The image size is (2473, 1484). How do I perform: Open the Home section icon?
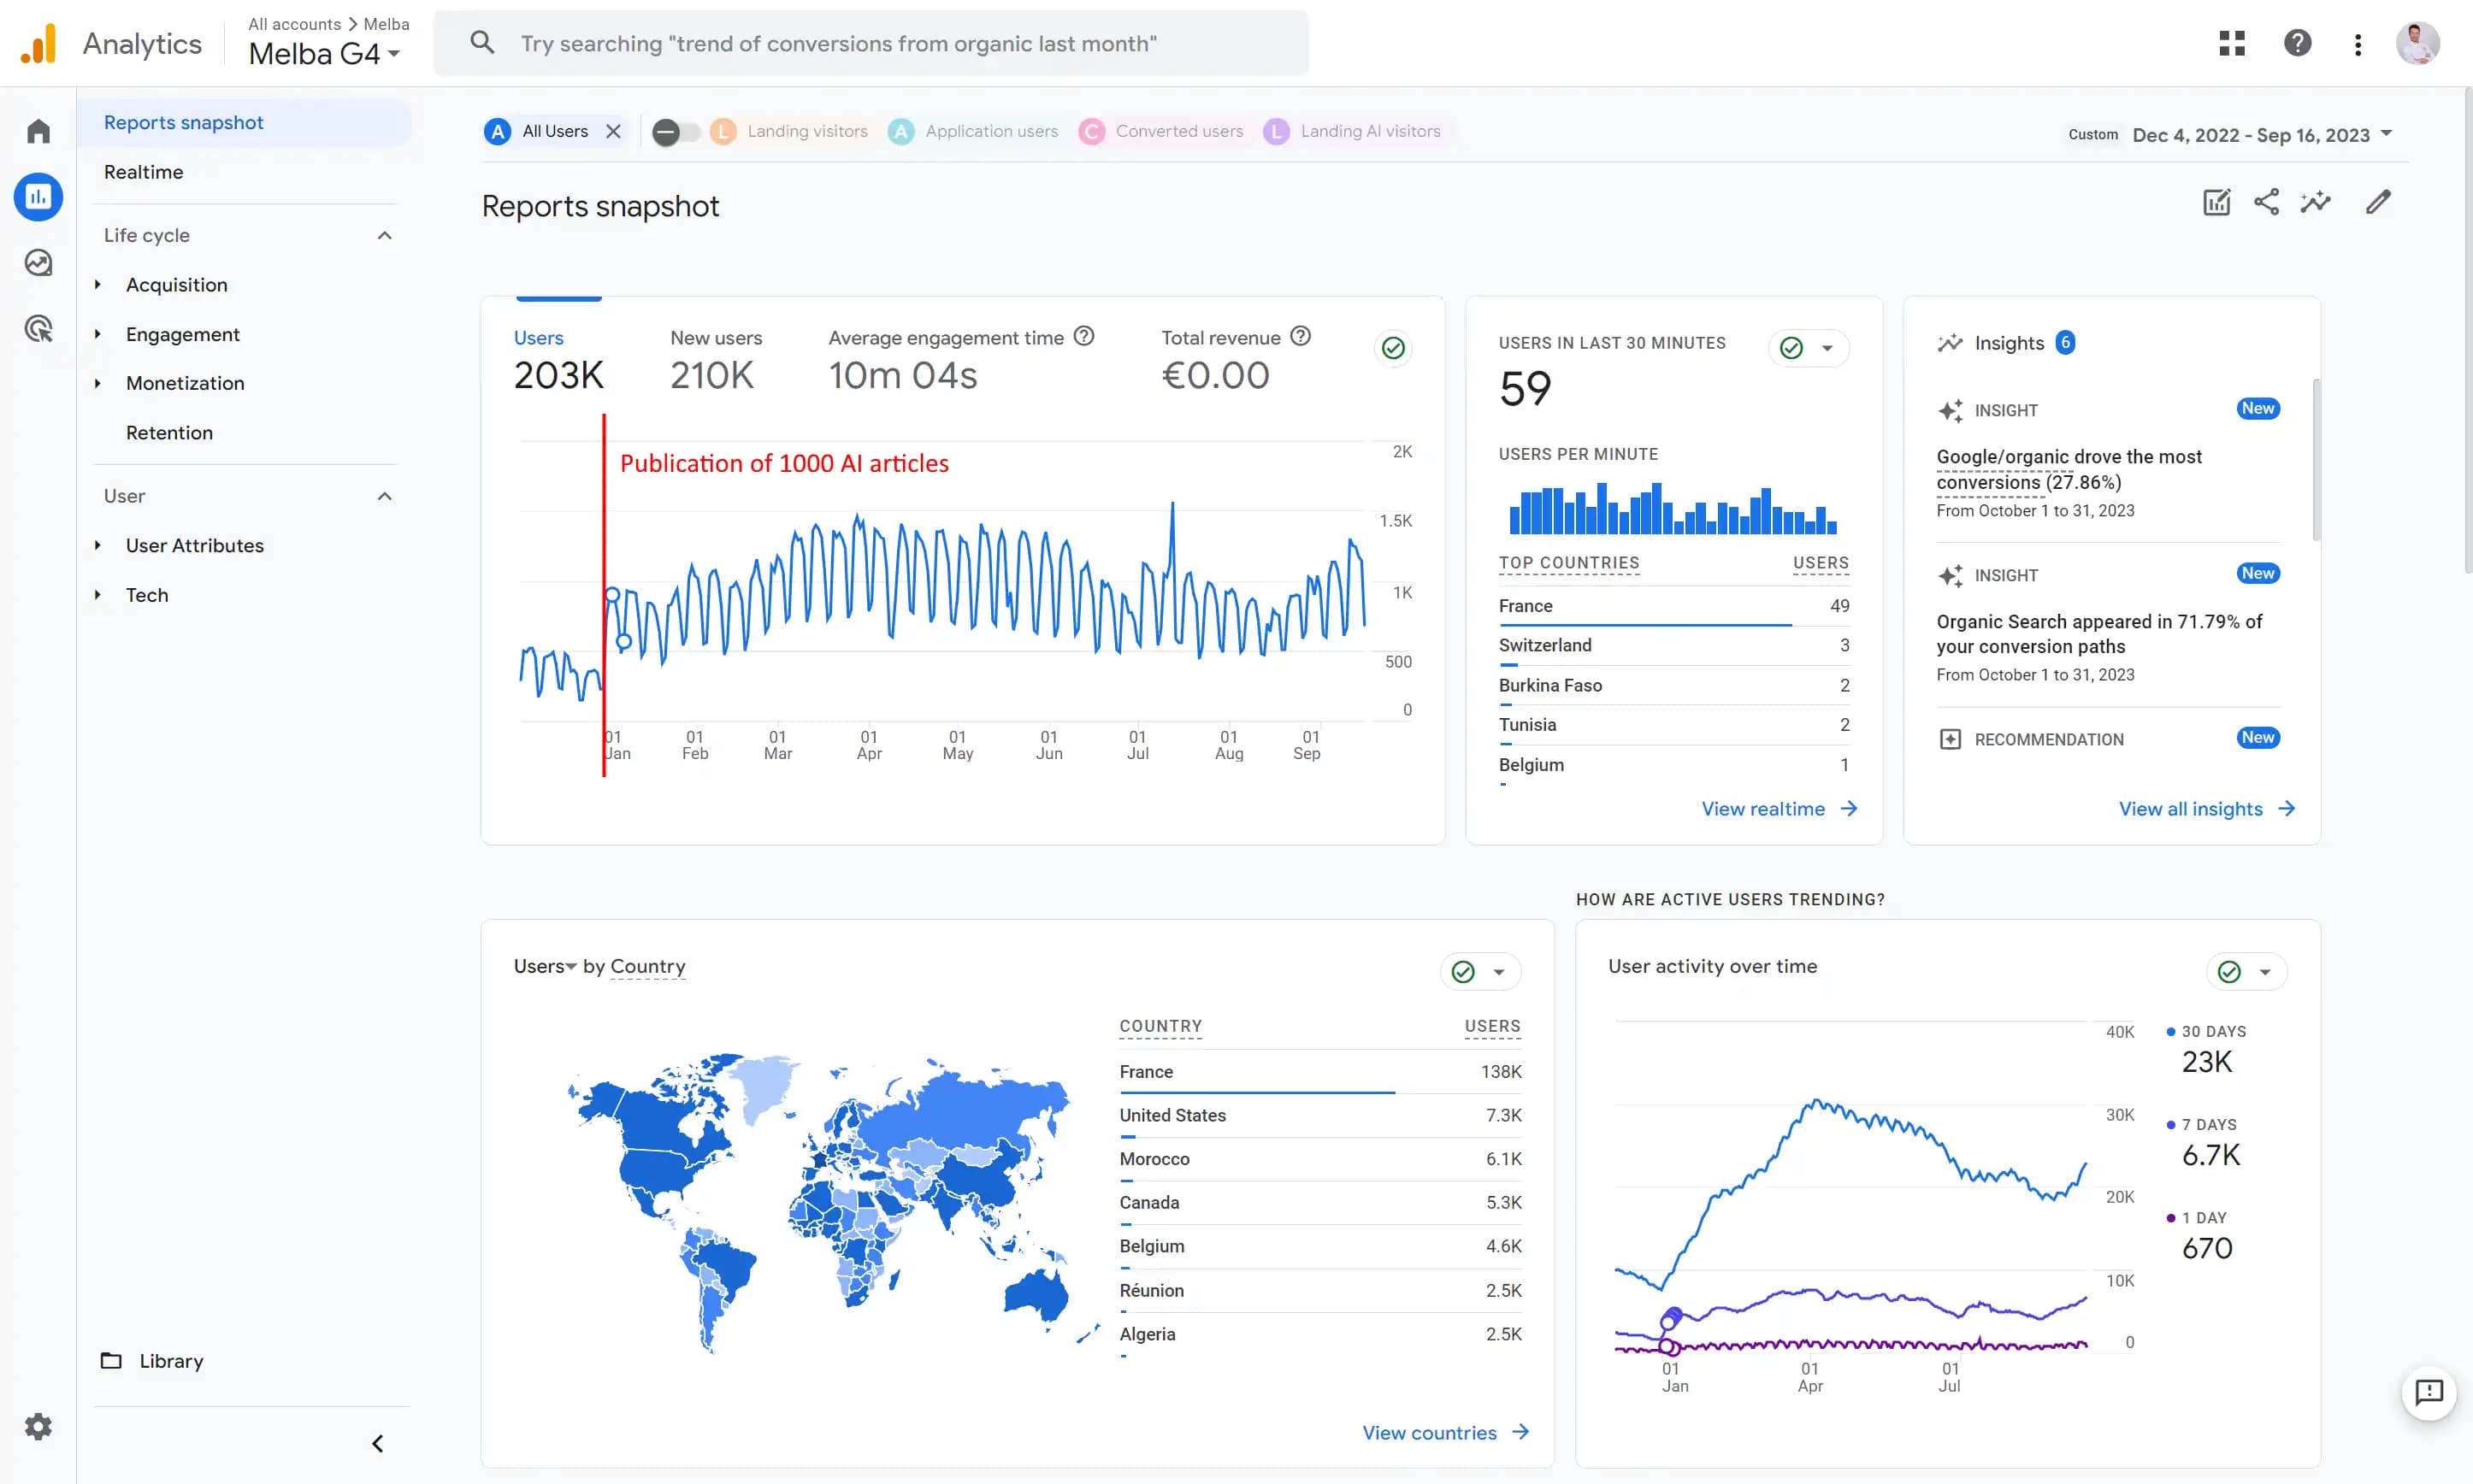[x=38, y=130]
